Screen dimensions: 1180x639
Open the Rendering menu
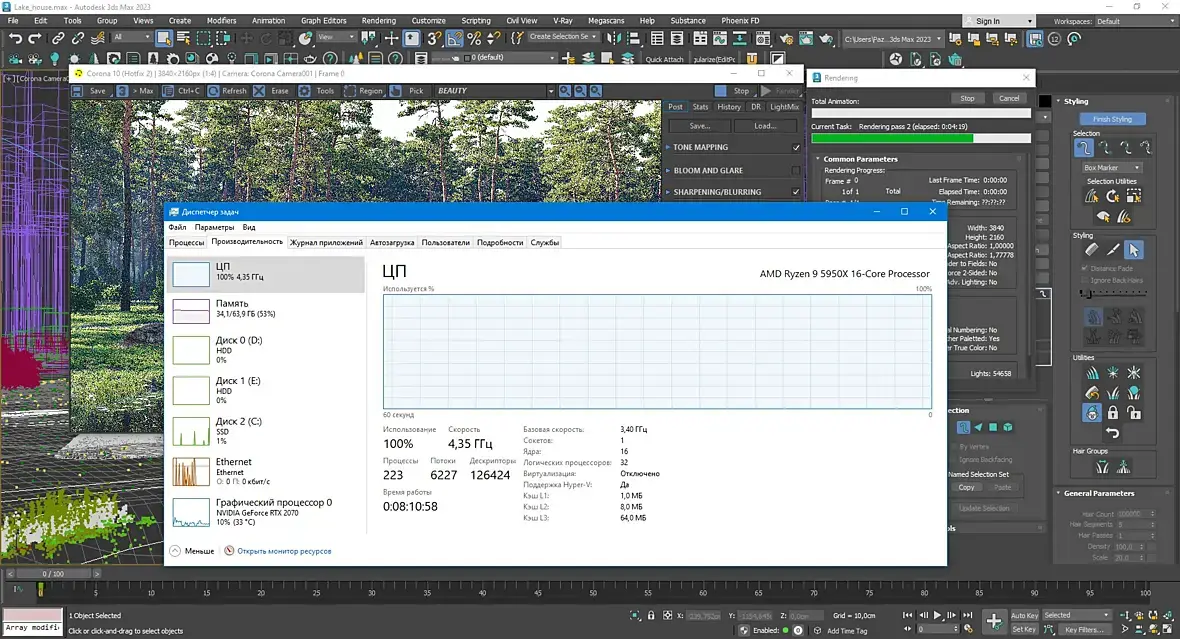click(378, 20)
